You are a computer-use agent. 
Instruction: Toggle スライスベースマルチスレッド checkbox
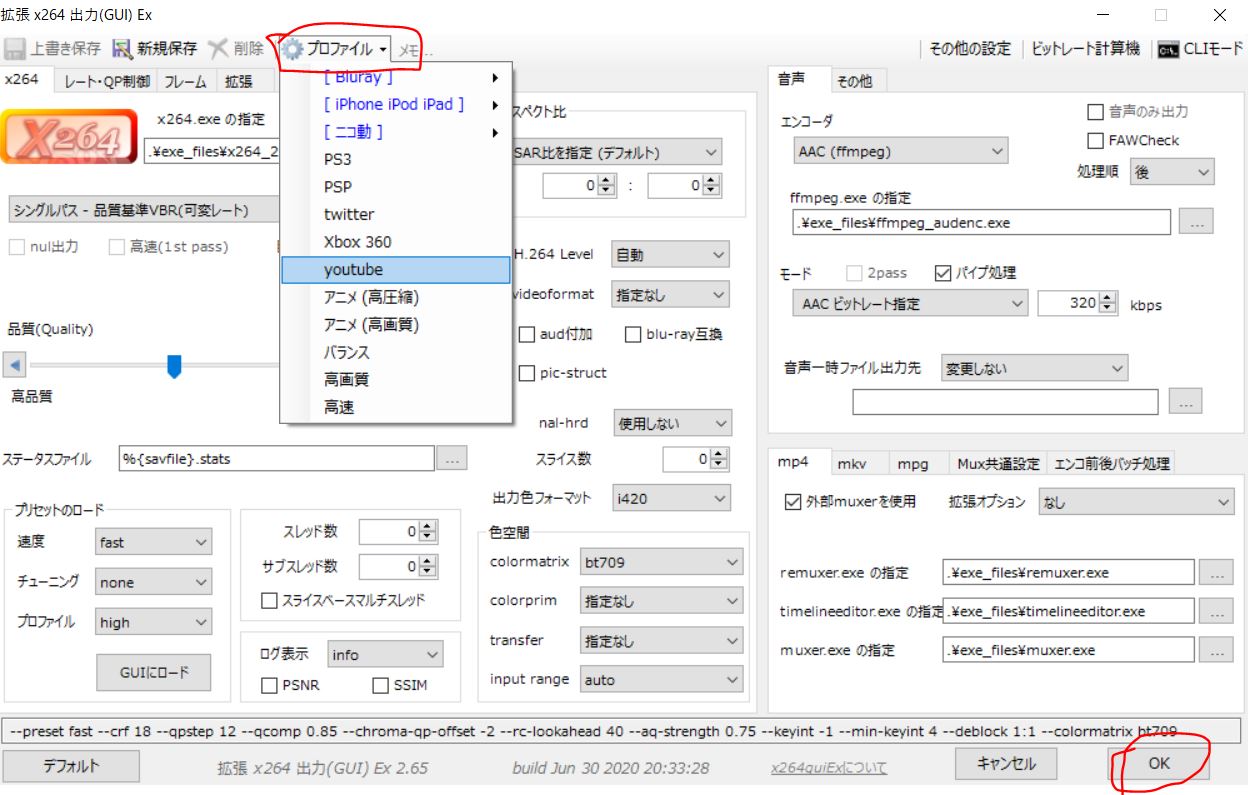(x=269, y=601)
